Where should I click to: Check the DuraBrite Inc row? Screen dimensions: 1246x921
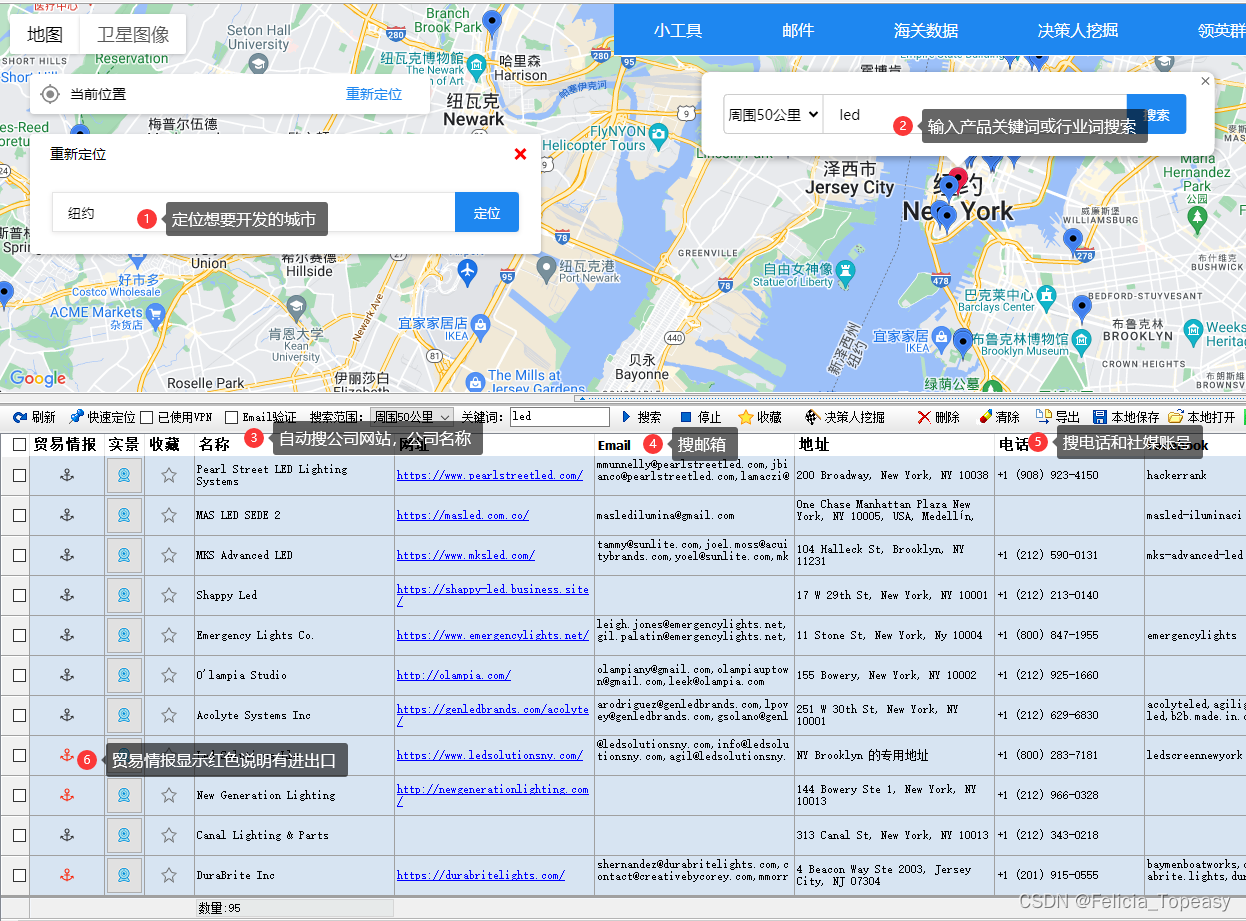(20, 875)
